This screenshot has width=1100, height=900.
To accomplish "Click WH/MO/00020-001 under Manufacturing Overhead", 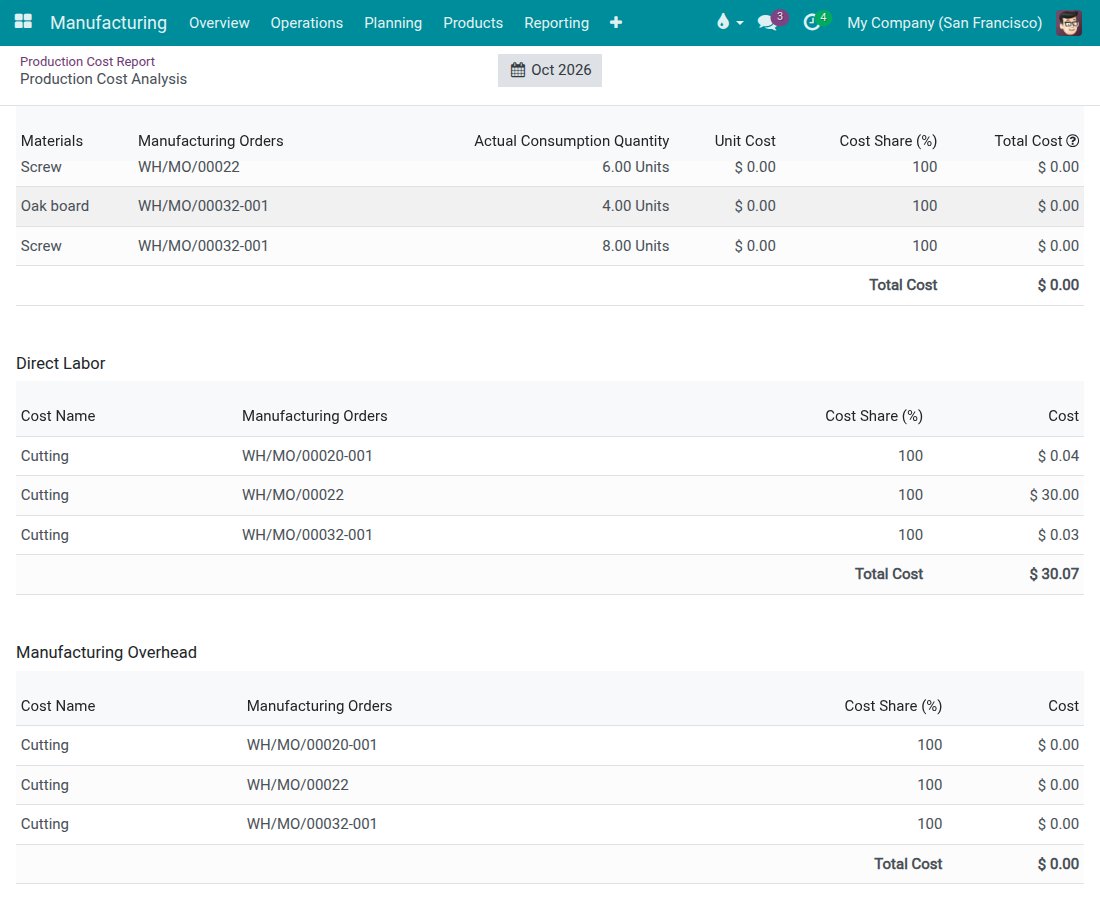I will 311,745.
